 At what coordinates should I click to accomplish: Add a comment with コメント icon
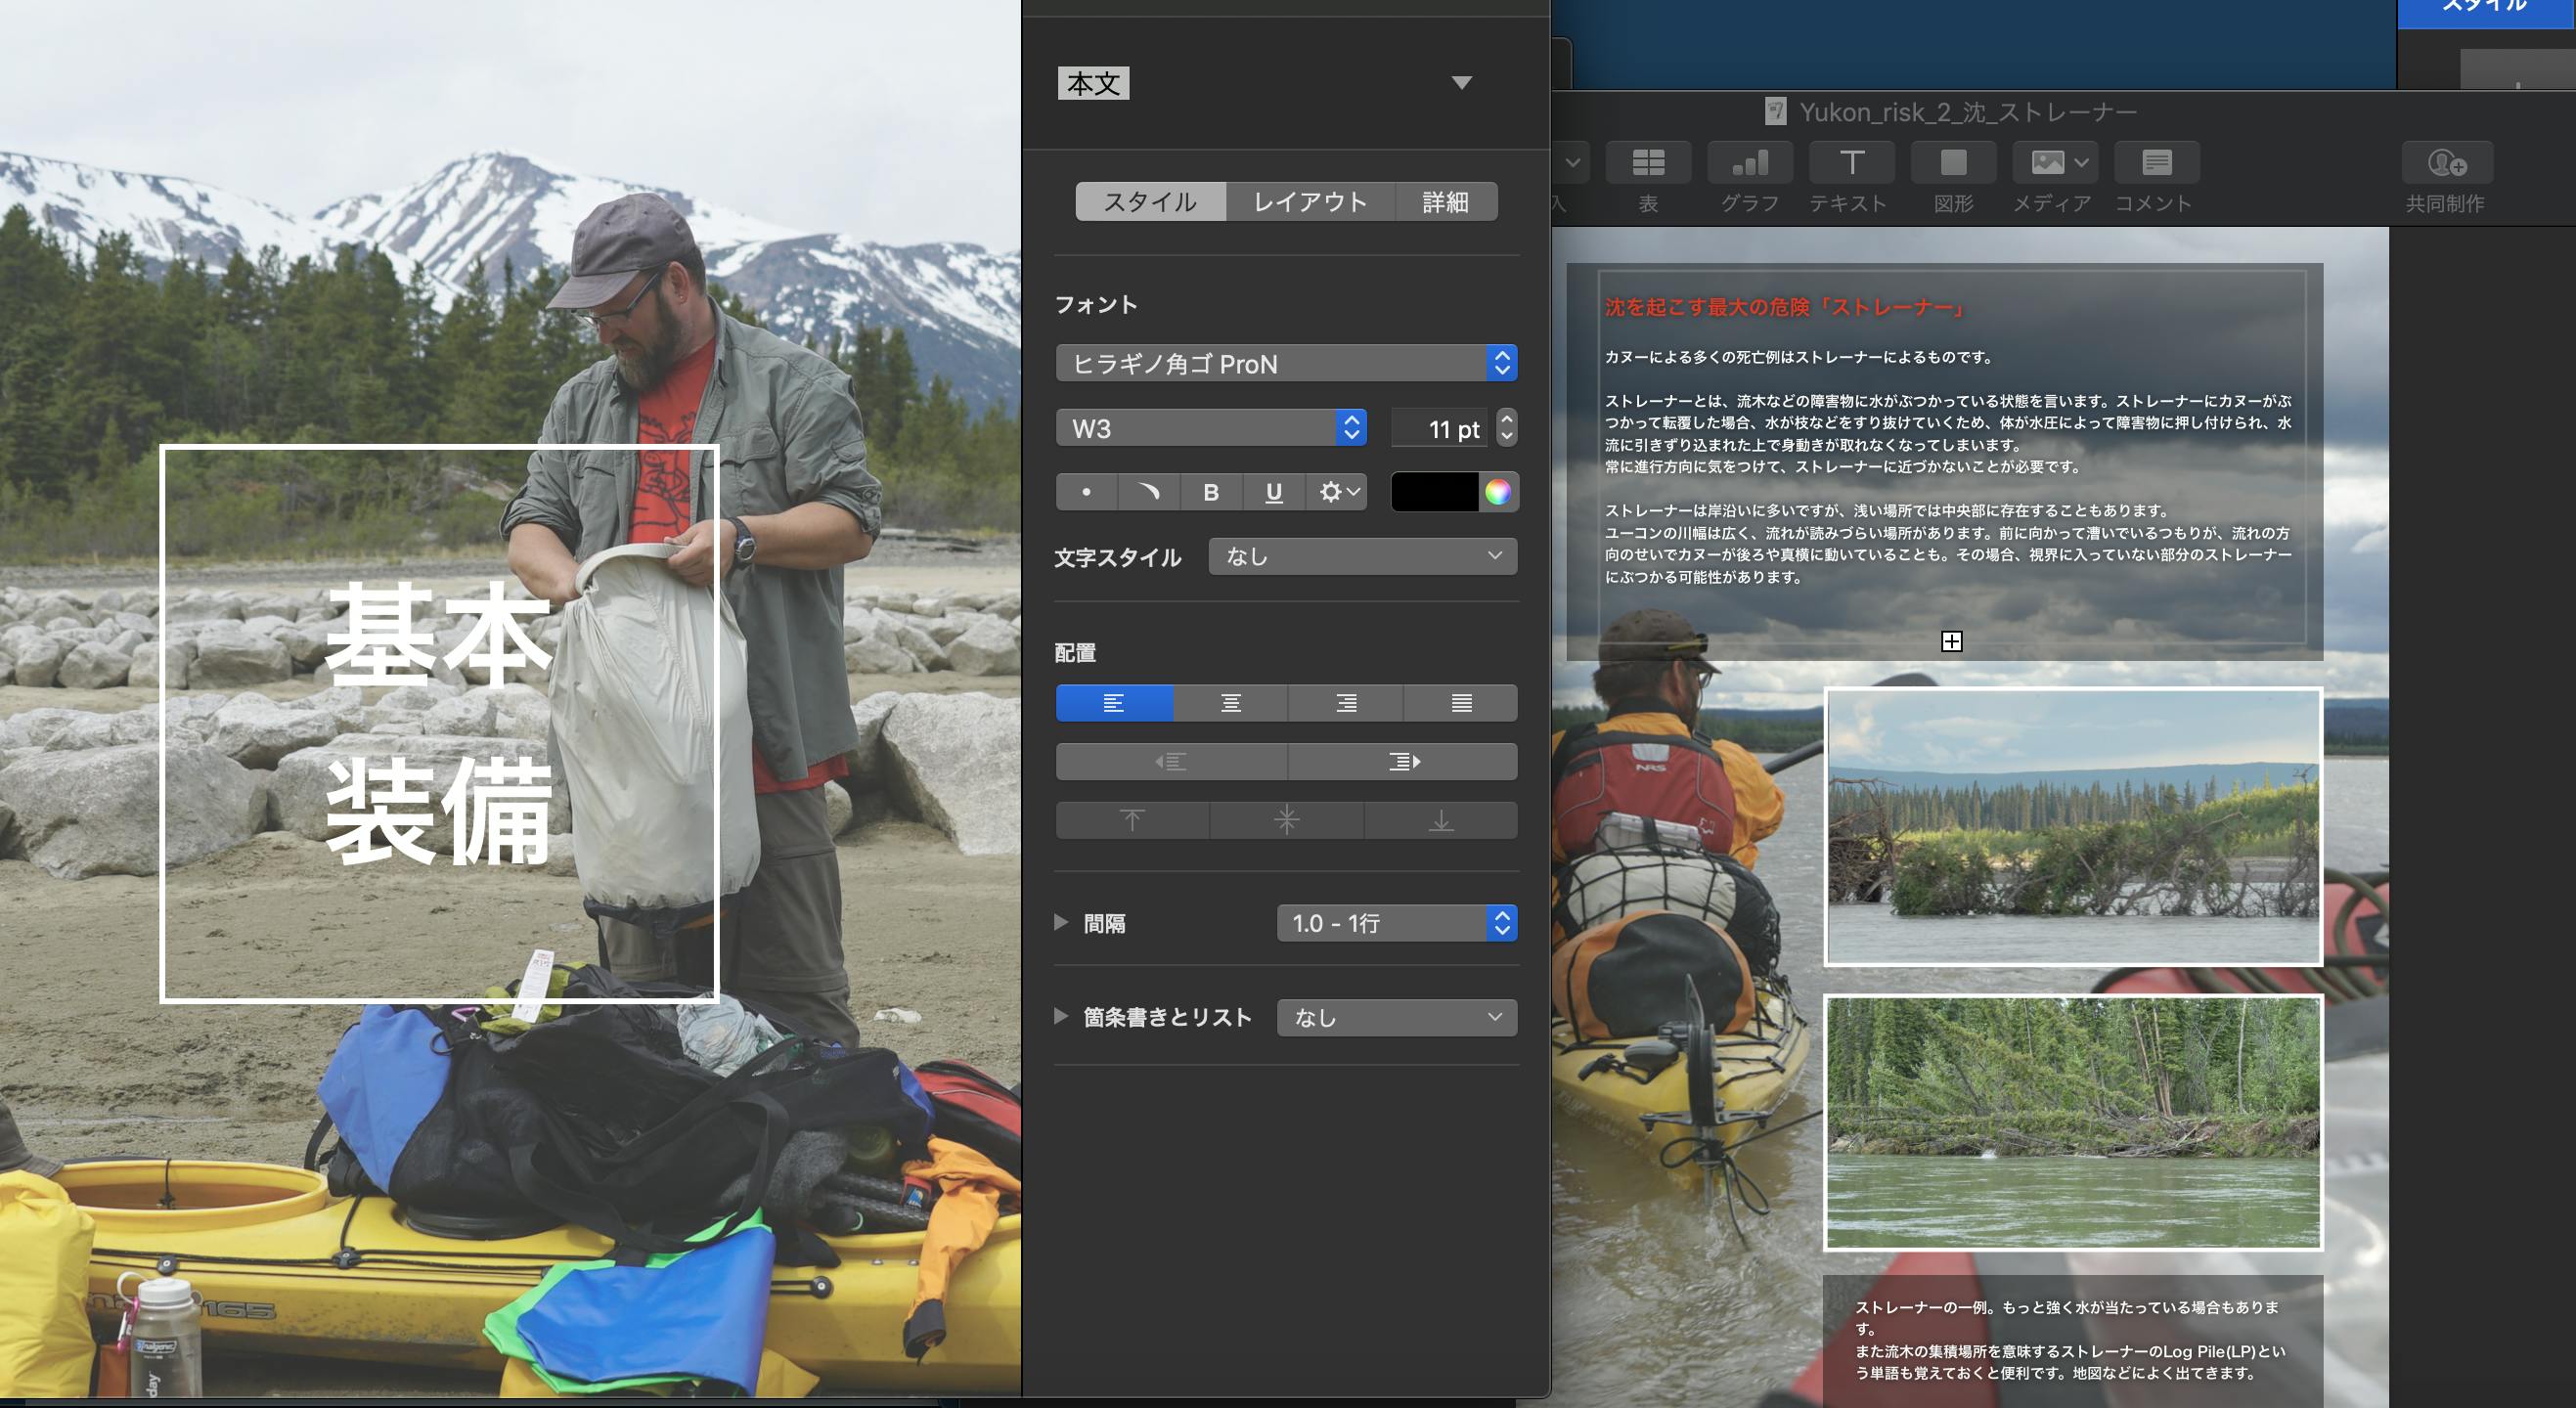pyautogui.click(x=2156, y=163)
